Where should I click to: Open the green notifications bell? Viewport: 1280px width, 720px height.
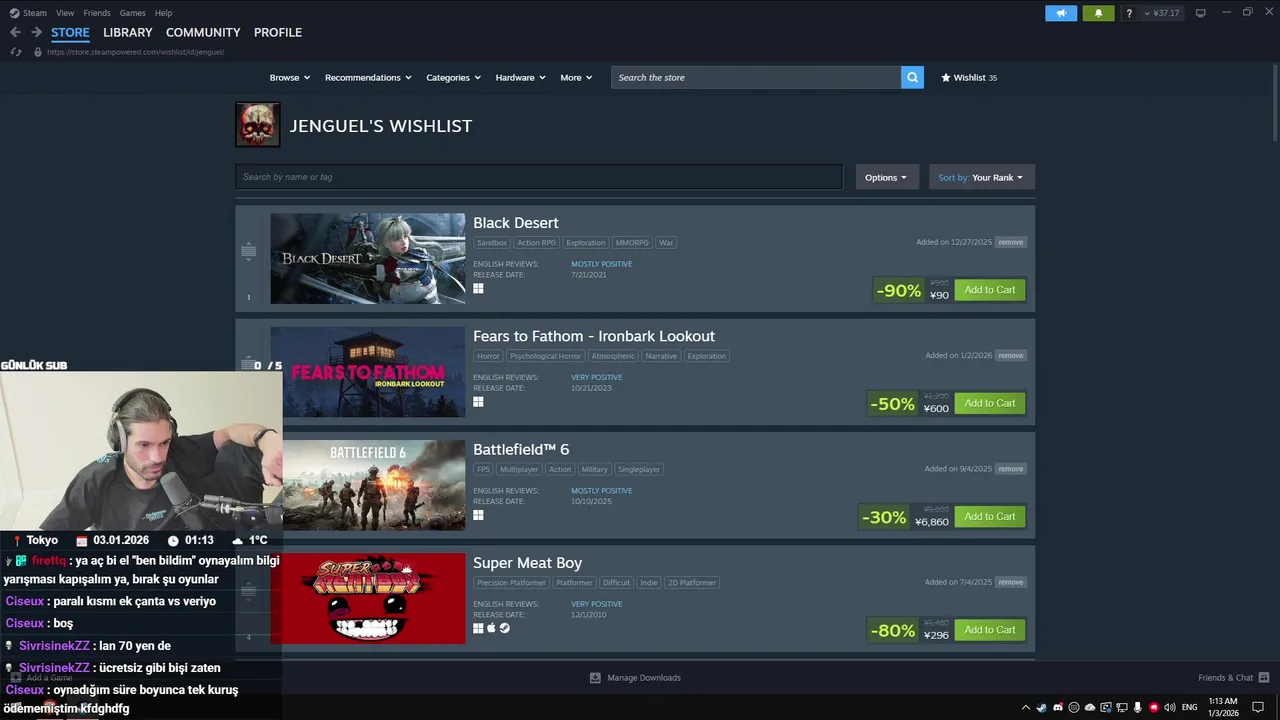click(x=1098, y=13)
